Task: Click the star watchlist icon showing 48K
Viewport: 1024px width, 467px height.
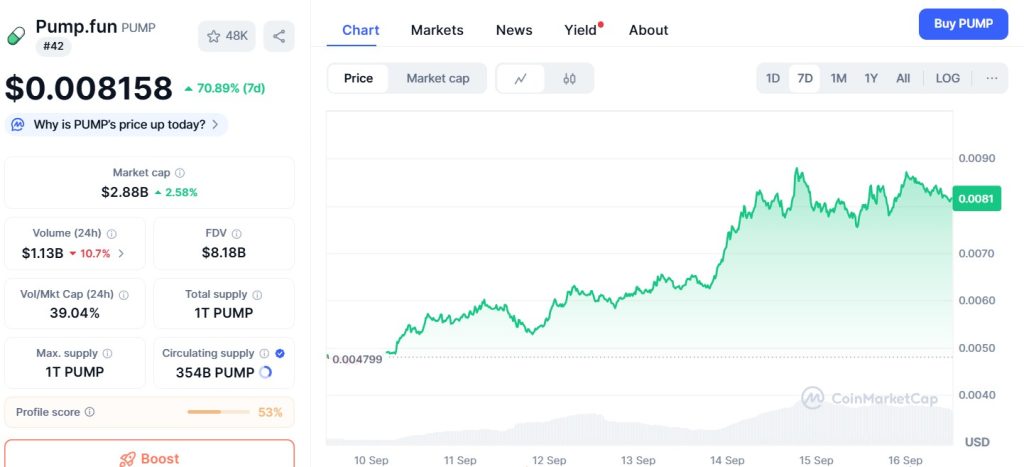Action: coord(226,36)
